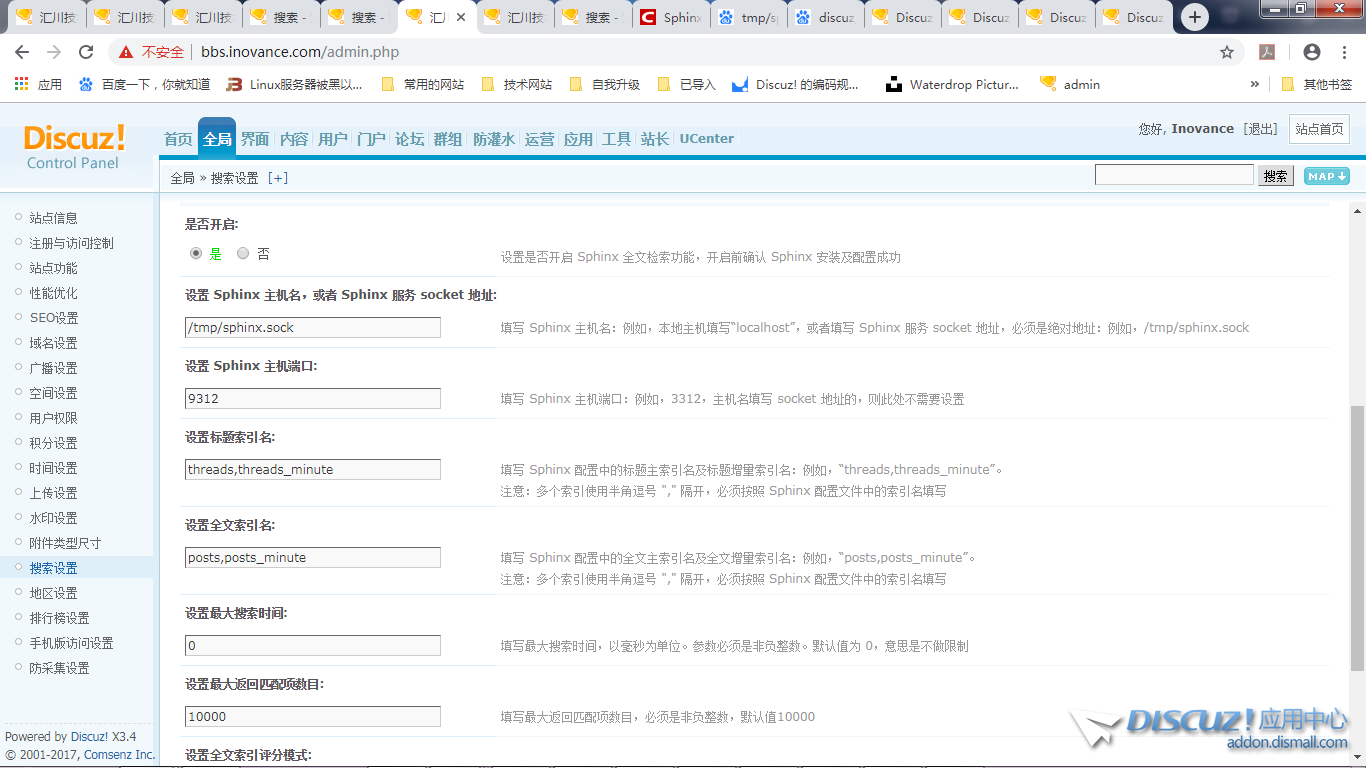Screen dimensions: 1366x768
Task: Switch to the 论坛 navigation tab
Action: point(409,139)
